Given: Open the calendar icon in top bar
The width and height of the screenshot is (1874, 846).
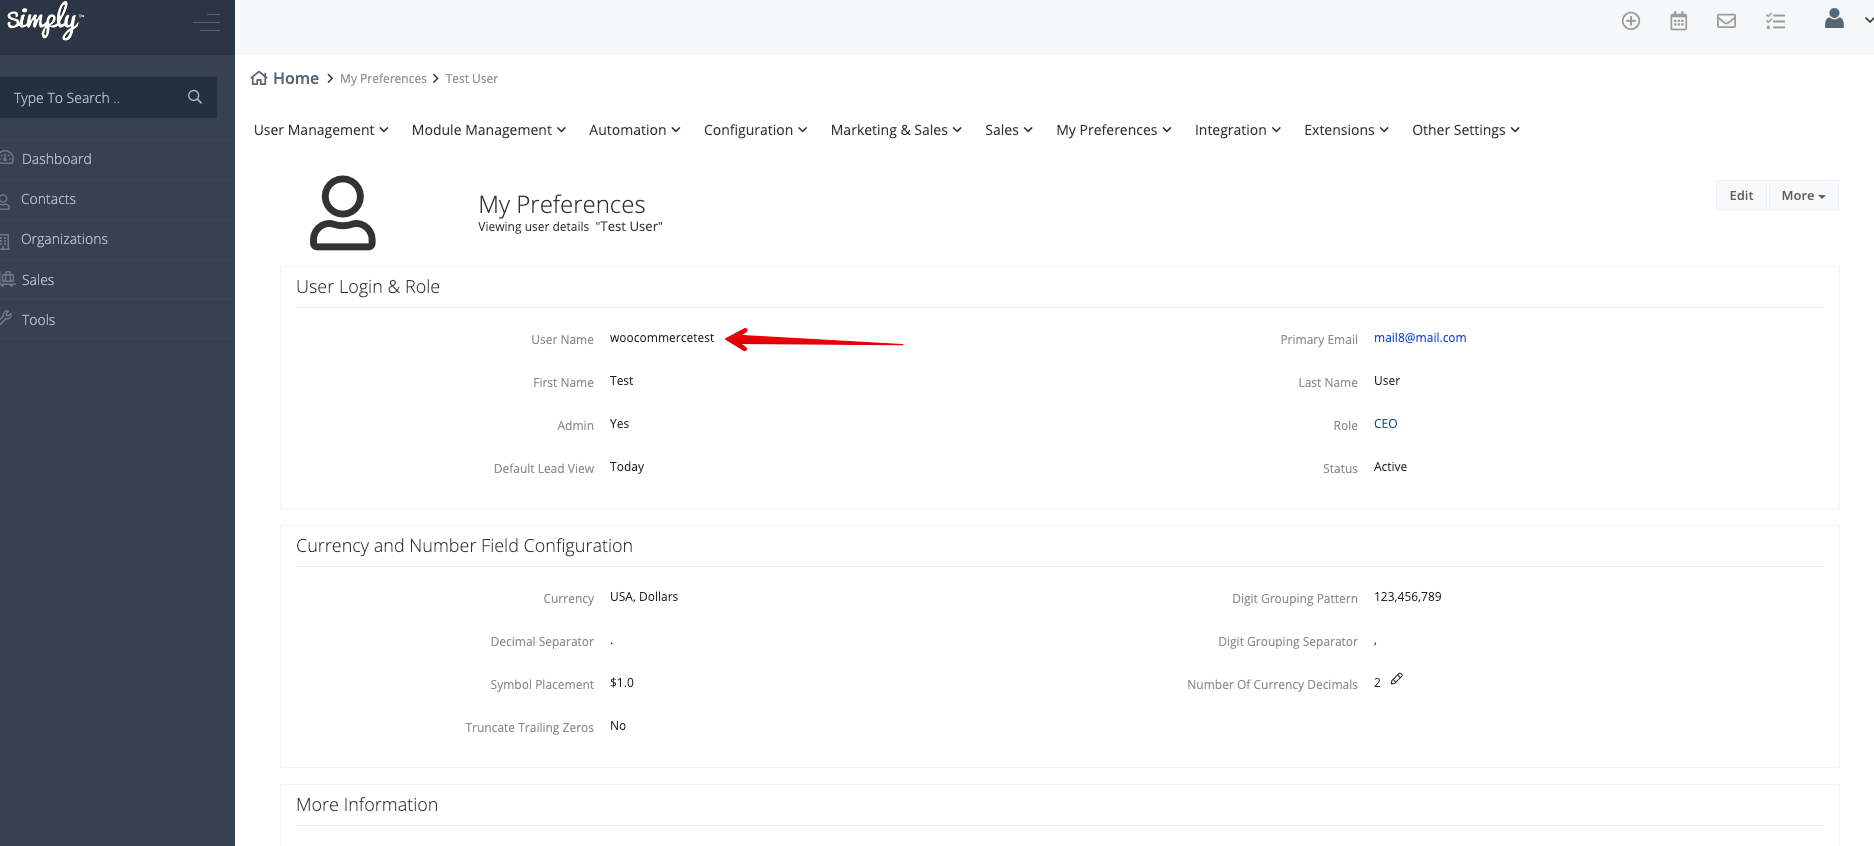Looking at the screenshot, I should 1678,21.
